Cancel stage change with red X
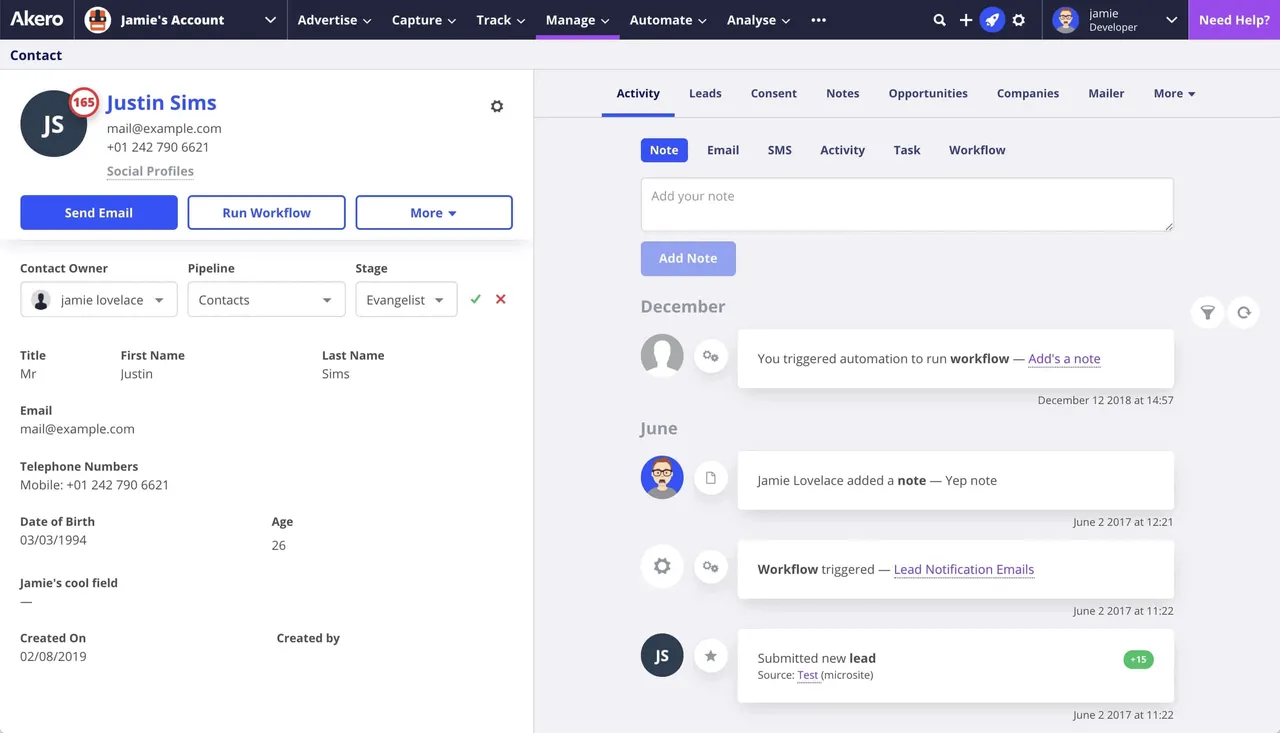The width and height of the screenshot is (1280, 733). [501, 299]
